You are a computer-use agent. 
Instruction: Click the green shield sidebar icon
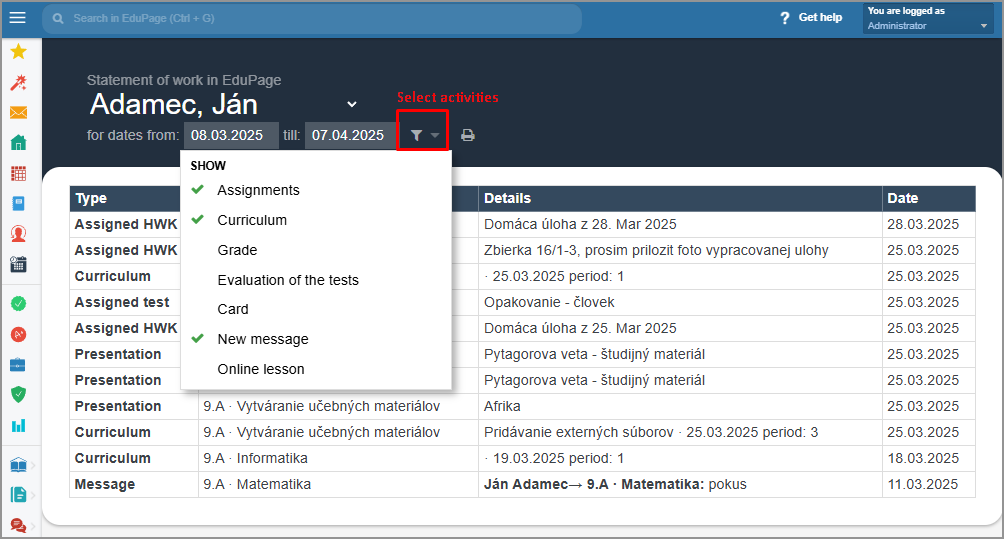(19, 394)
